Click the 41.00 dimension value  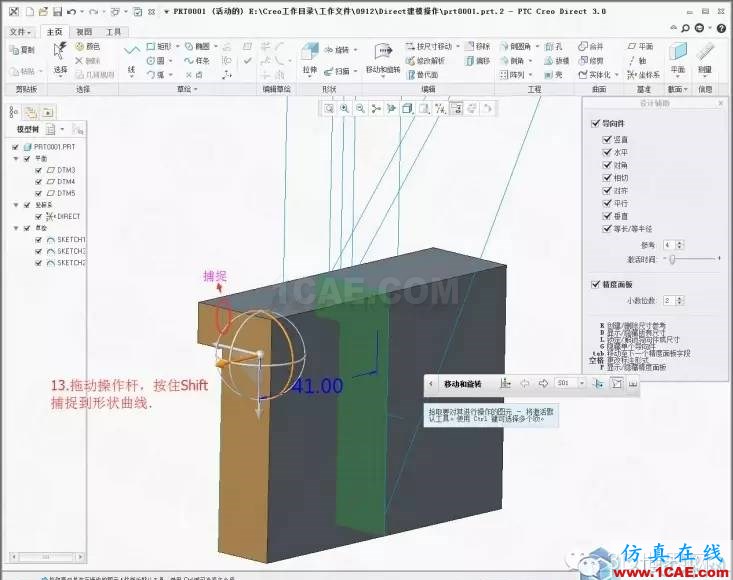point(318,386)
